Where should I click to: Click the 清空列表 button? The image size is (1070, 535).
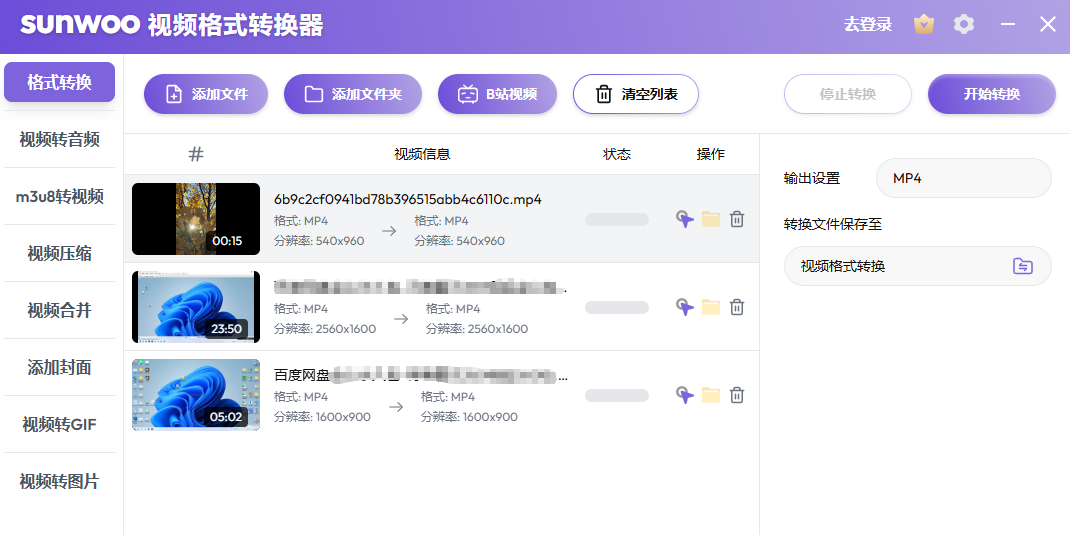point(635,94)
